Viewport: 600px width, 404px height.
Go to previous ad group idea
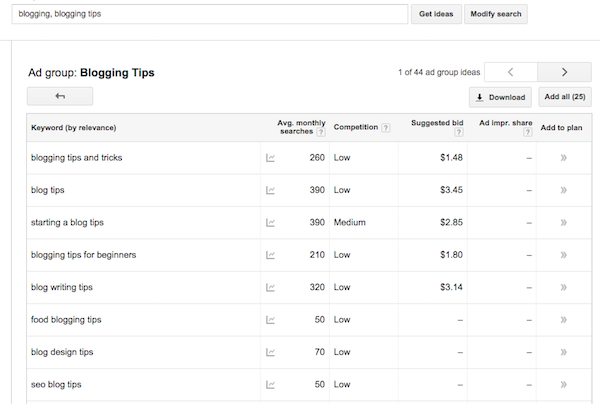coord(509,72)
